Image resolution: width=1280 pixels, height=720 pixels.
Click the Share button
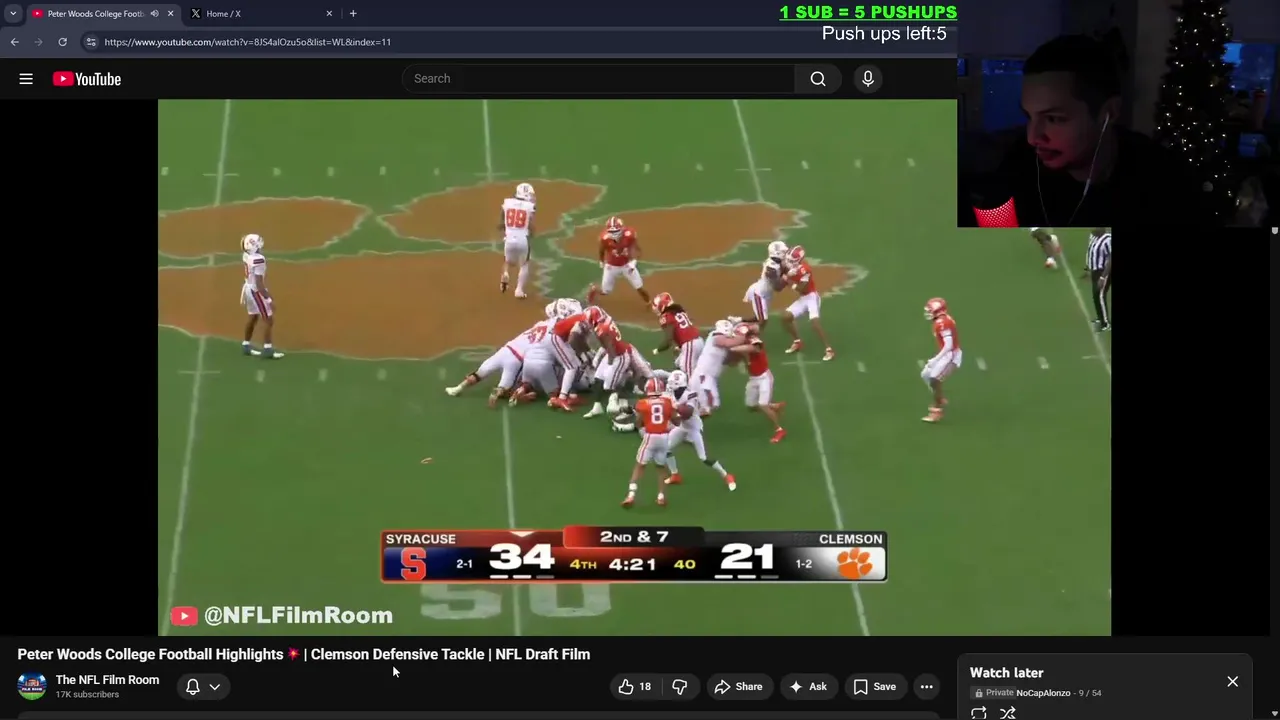click(737, 687)
